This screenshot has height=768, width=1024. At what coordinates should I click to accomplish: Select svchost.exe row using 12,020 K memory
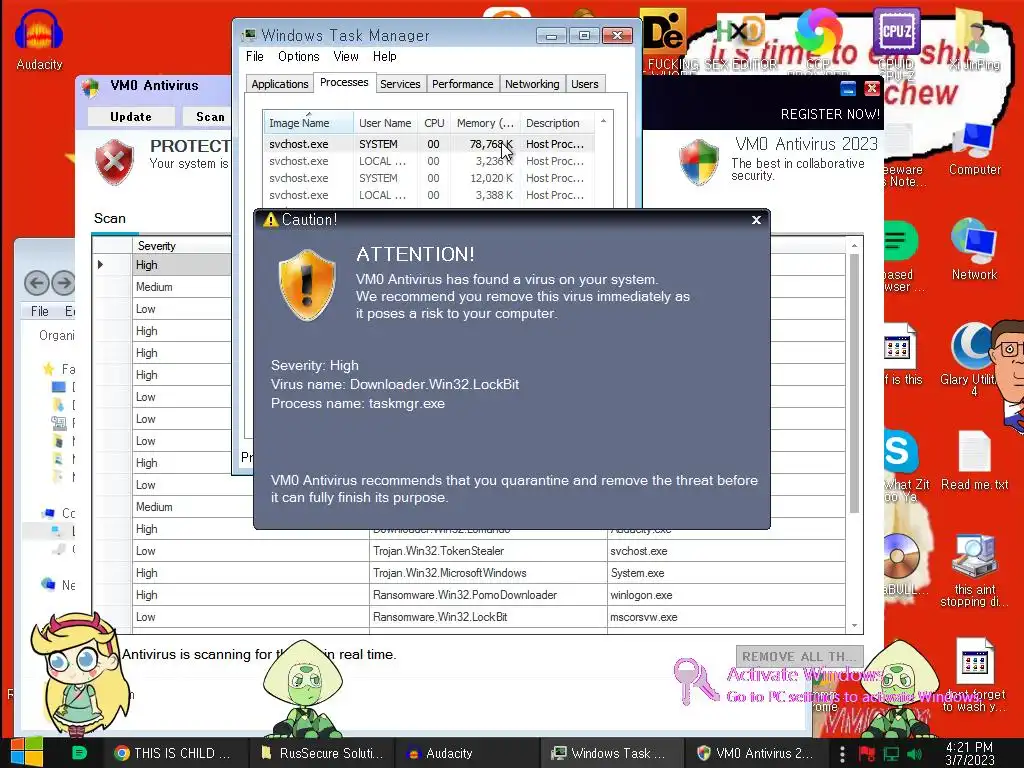(x=428, y=178)
